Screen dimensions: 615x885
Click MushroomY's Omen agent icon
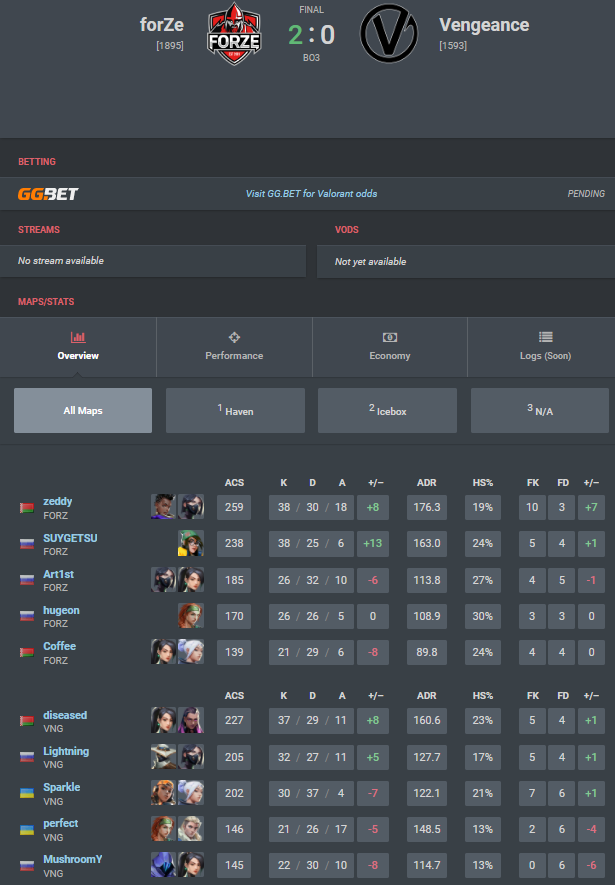tap(164, 865)
